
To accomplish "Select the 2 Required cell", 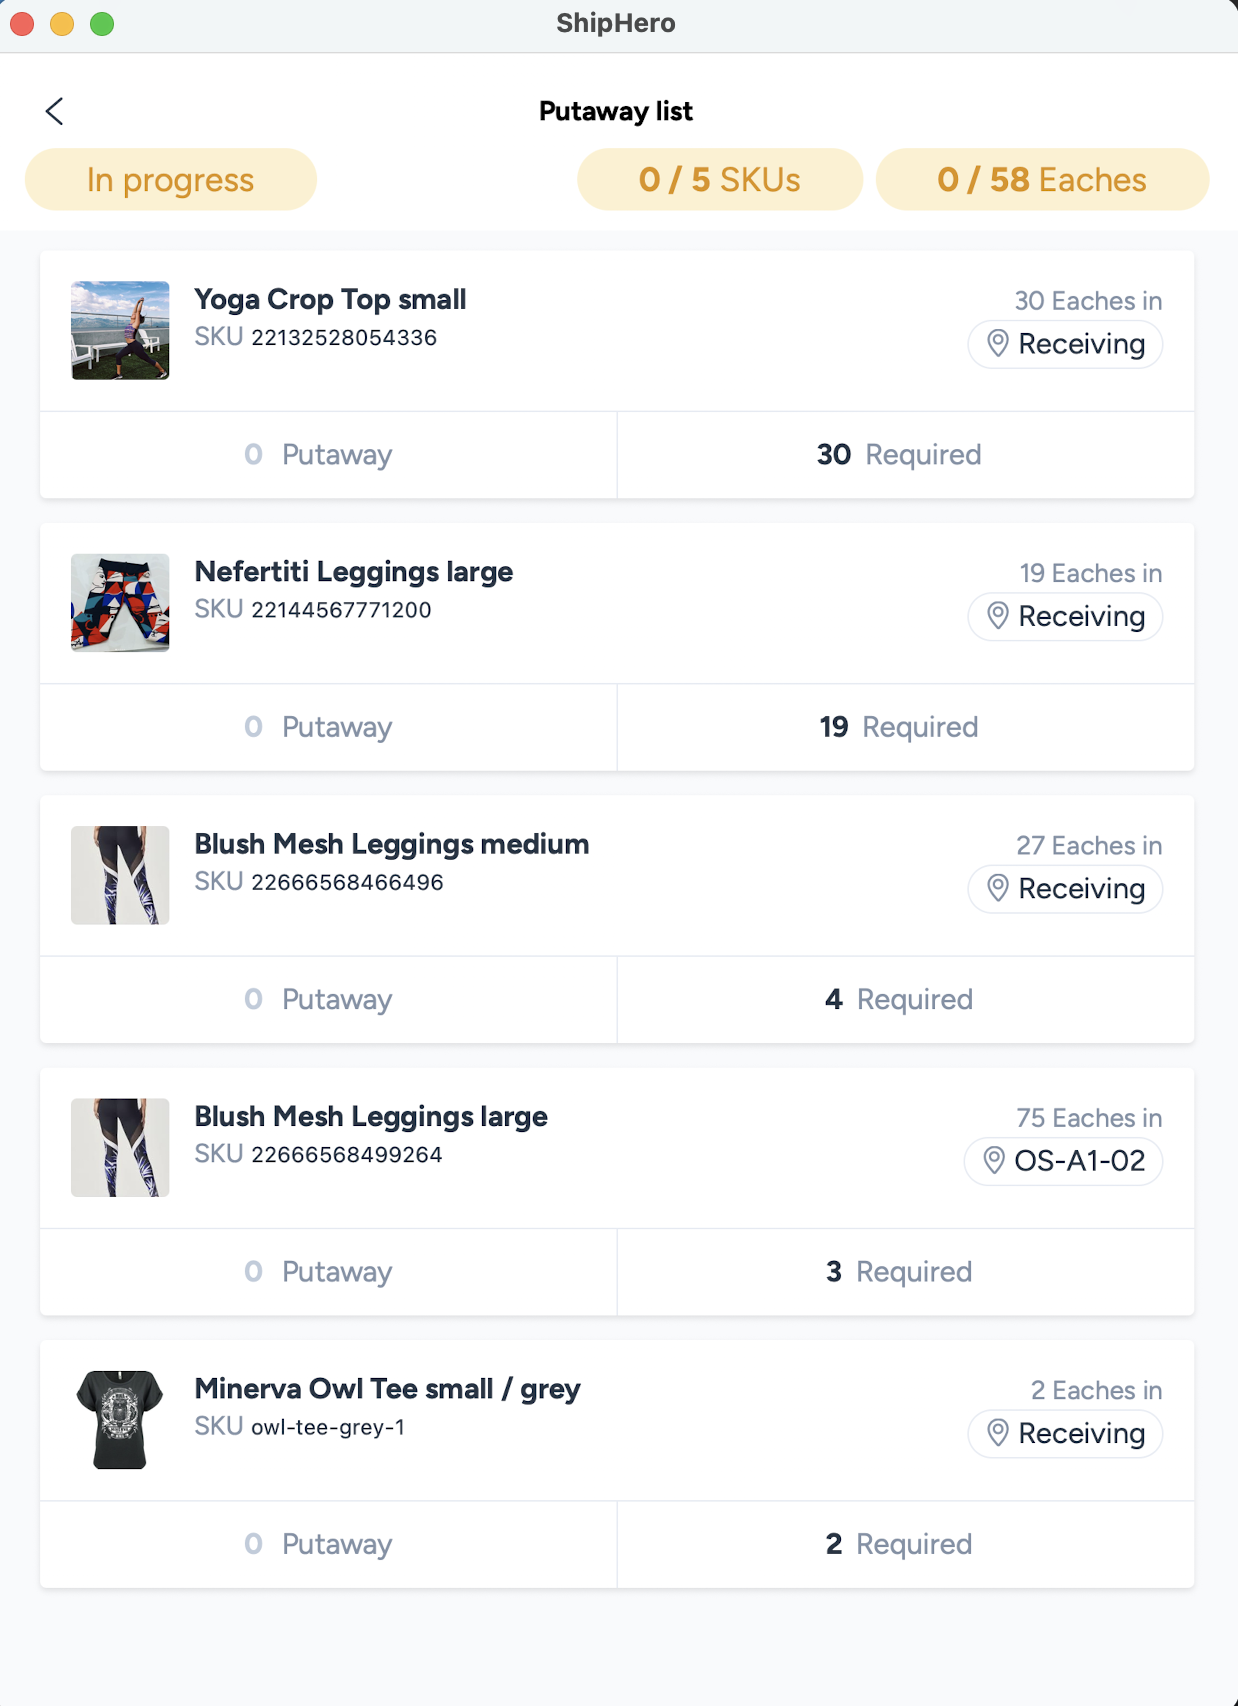I will pos(905,1544).
